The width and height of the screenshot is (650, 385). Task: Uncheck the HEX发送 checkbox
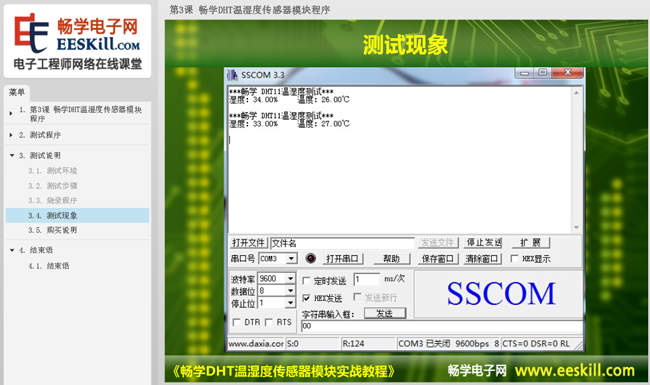coord(306,298)
